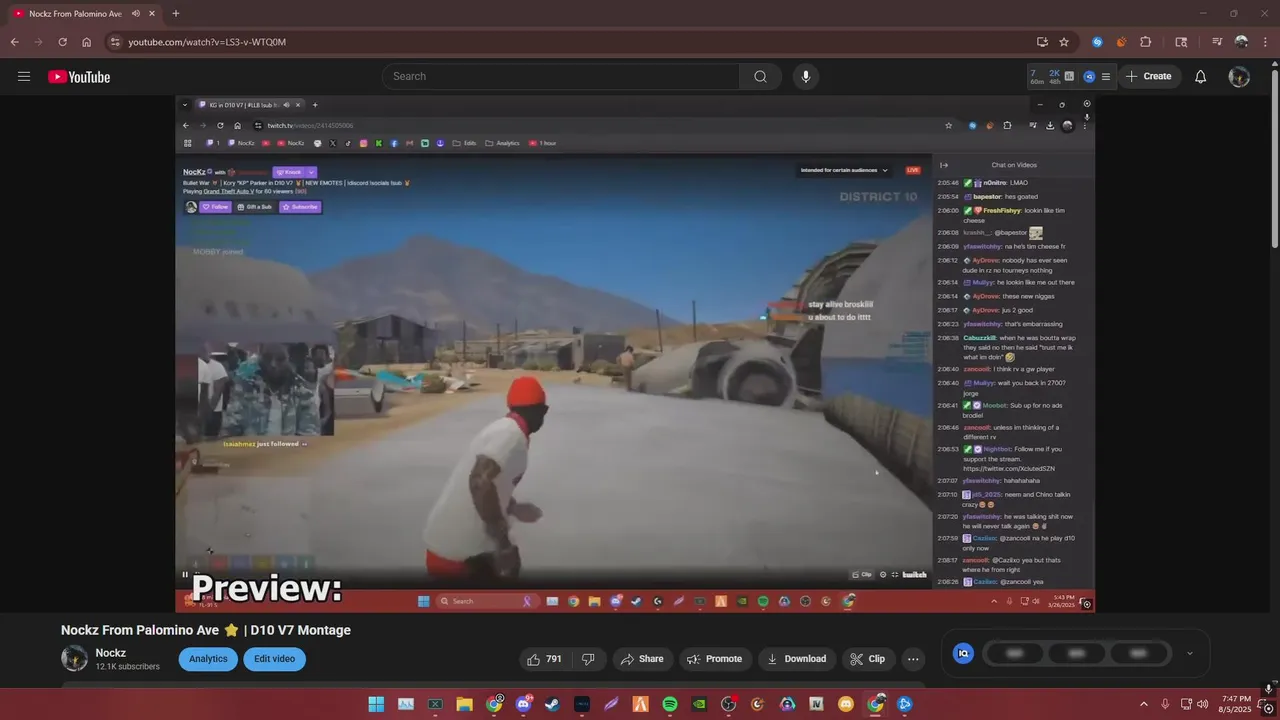Open the Shazam browser extension

point(1097,42)
